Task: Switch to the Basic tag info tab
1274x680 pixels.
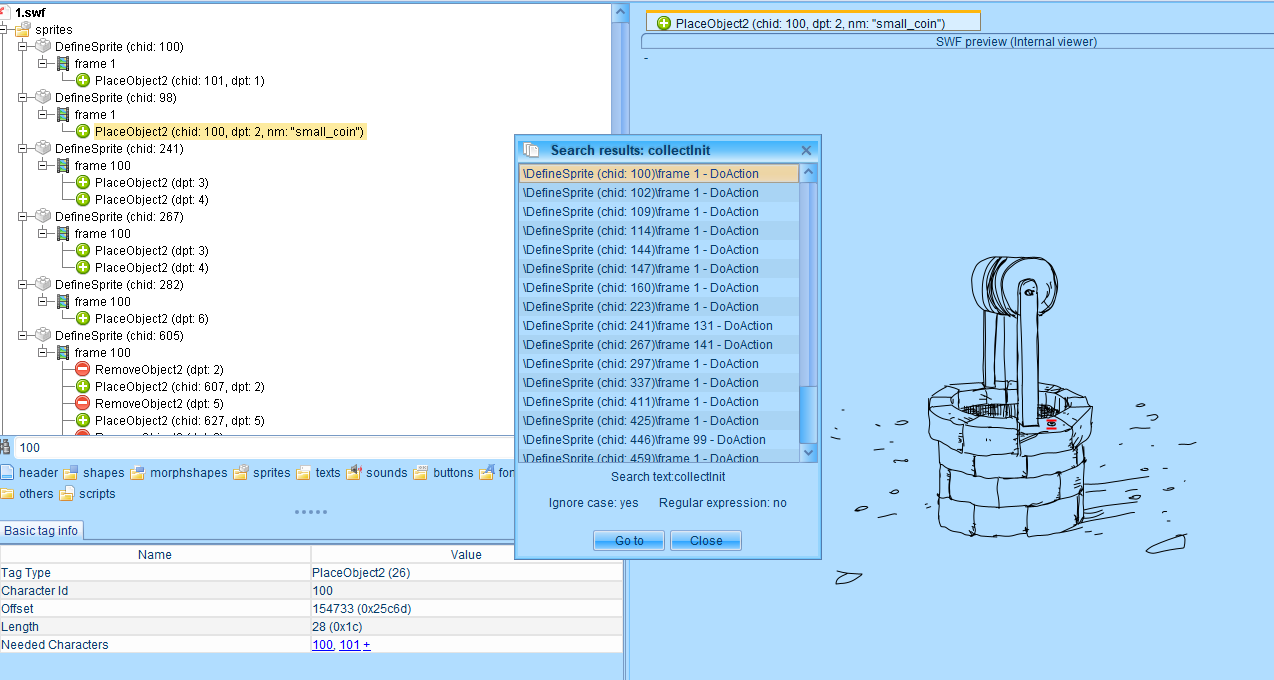Action: 41,531
